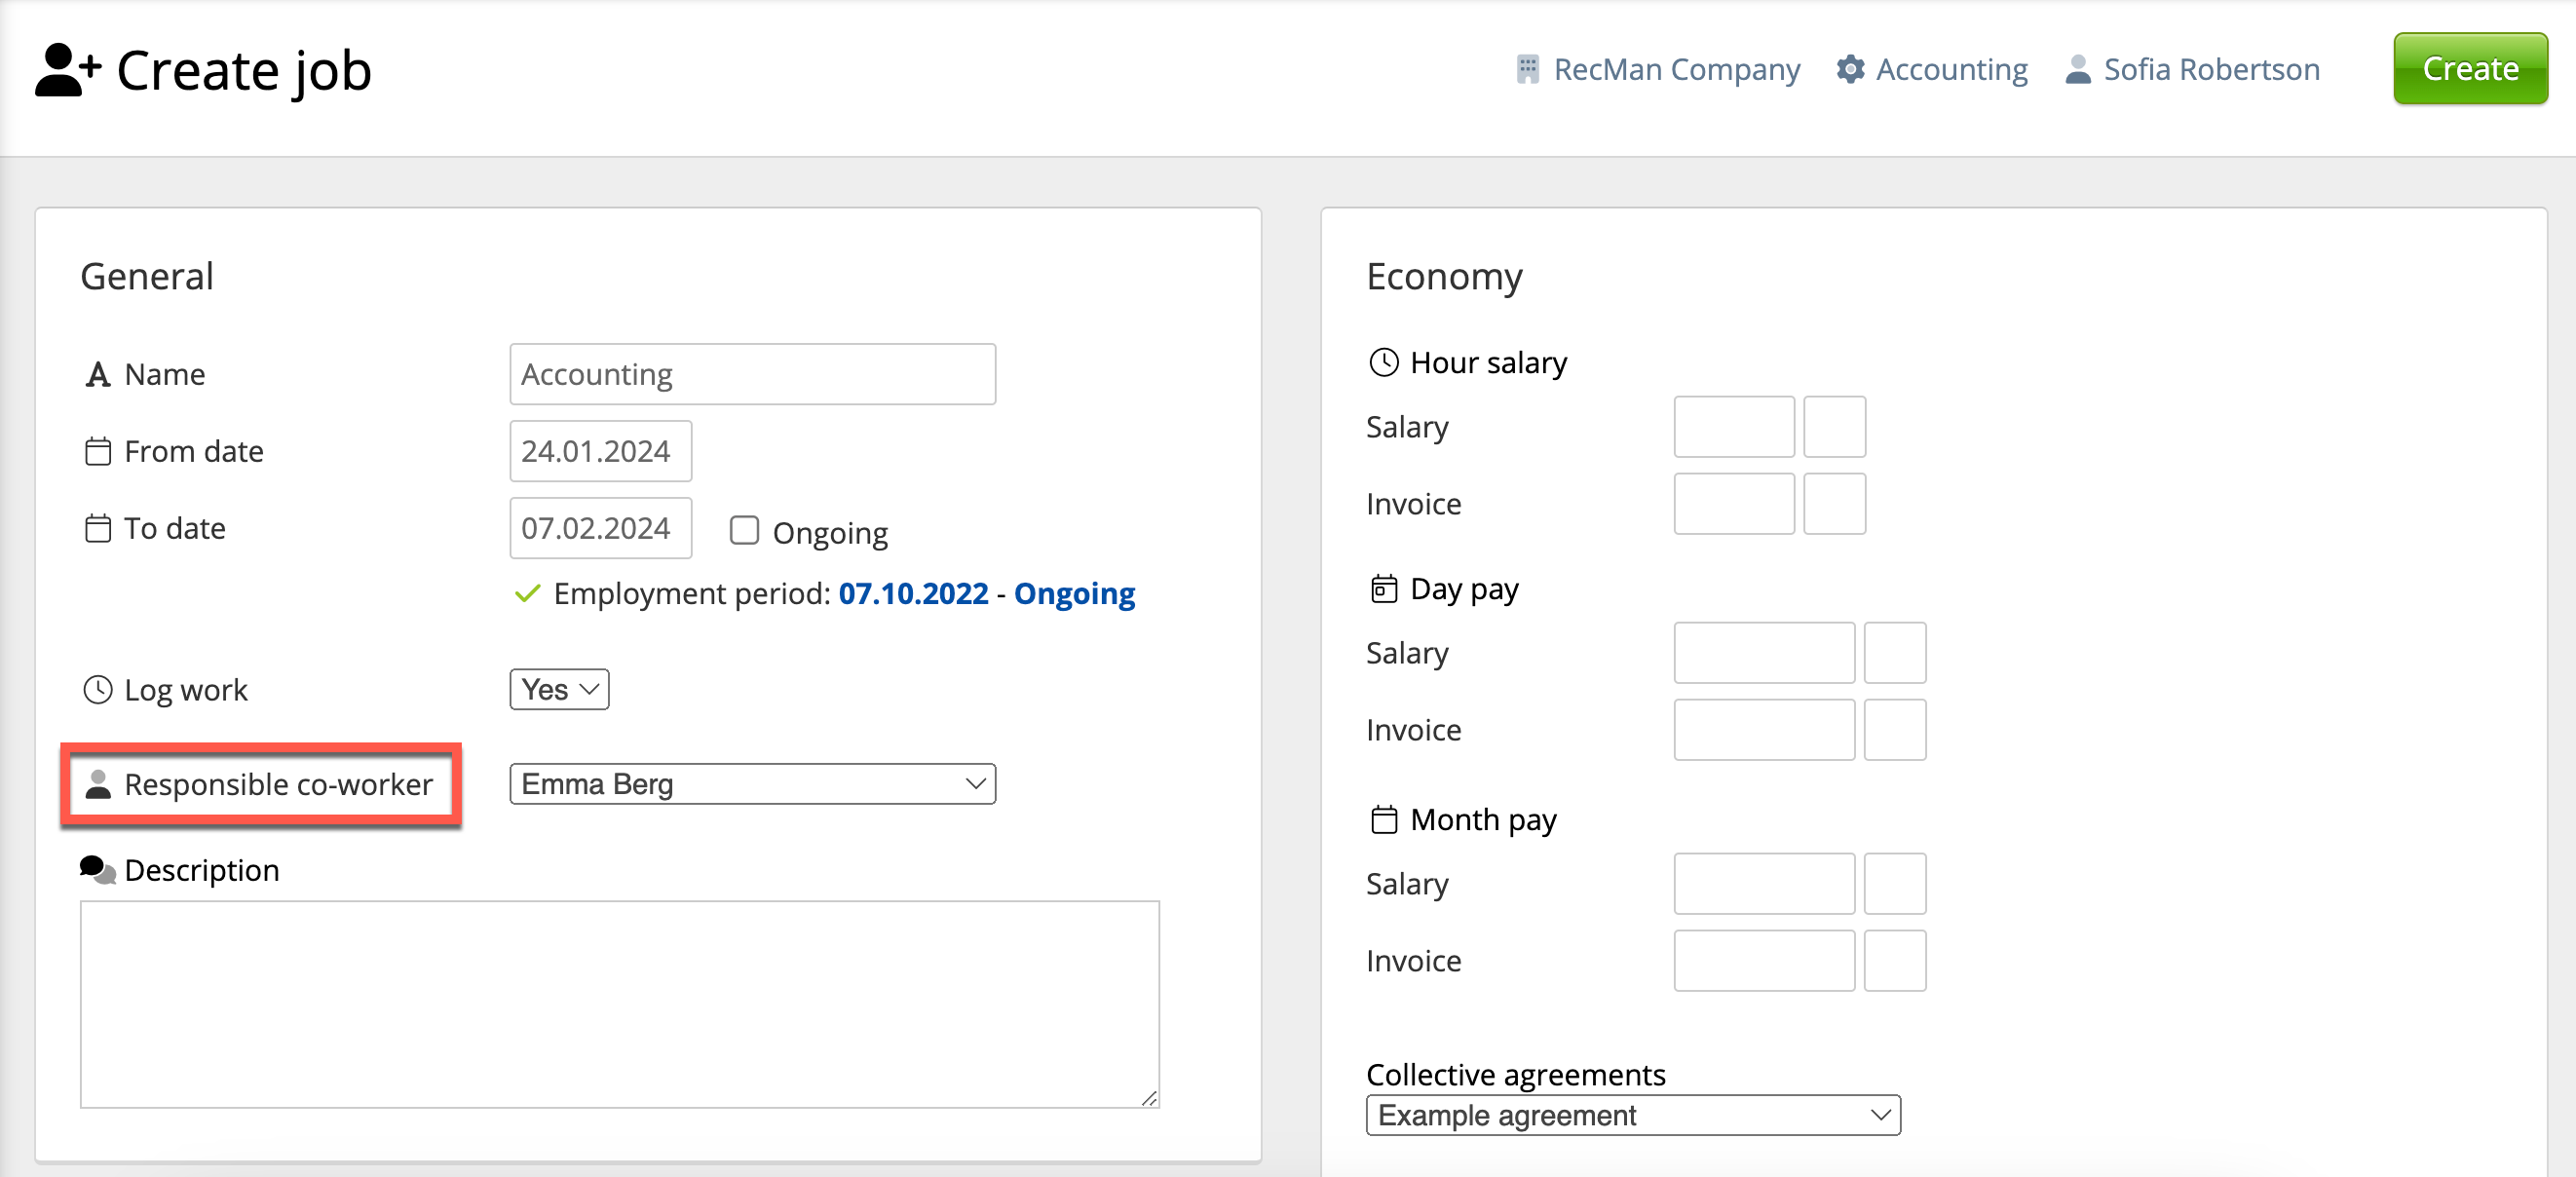
Task: Expand the Emma Berg co-worker dropdown
Action: coord(752,784)
